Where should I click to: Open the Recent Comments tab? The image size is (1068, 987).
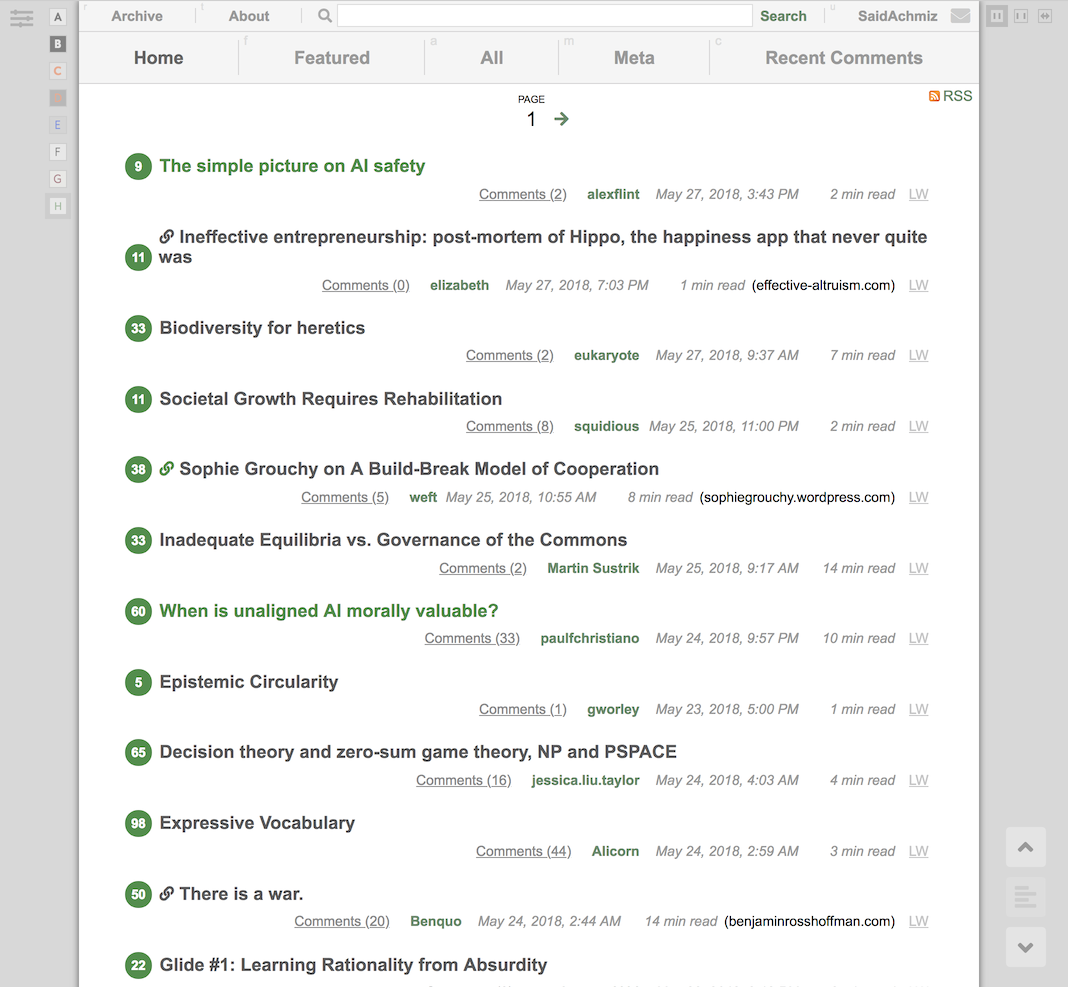[843, 58]
